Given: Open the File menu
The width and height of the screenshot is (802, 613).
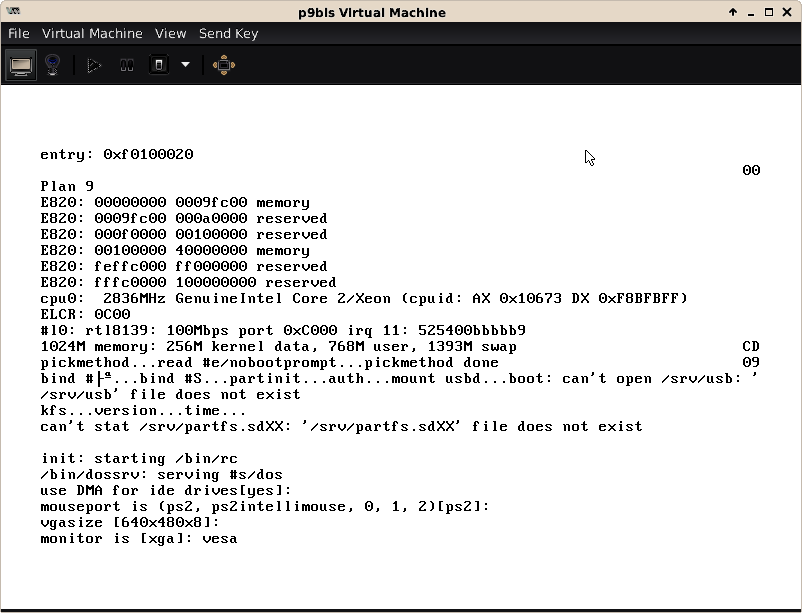Looking at the screenshot, I should (18, 33).
